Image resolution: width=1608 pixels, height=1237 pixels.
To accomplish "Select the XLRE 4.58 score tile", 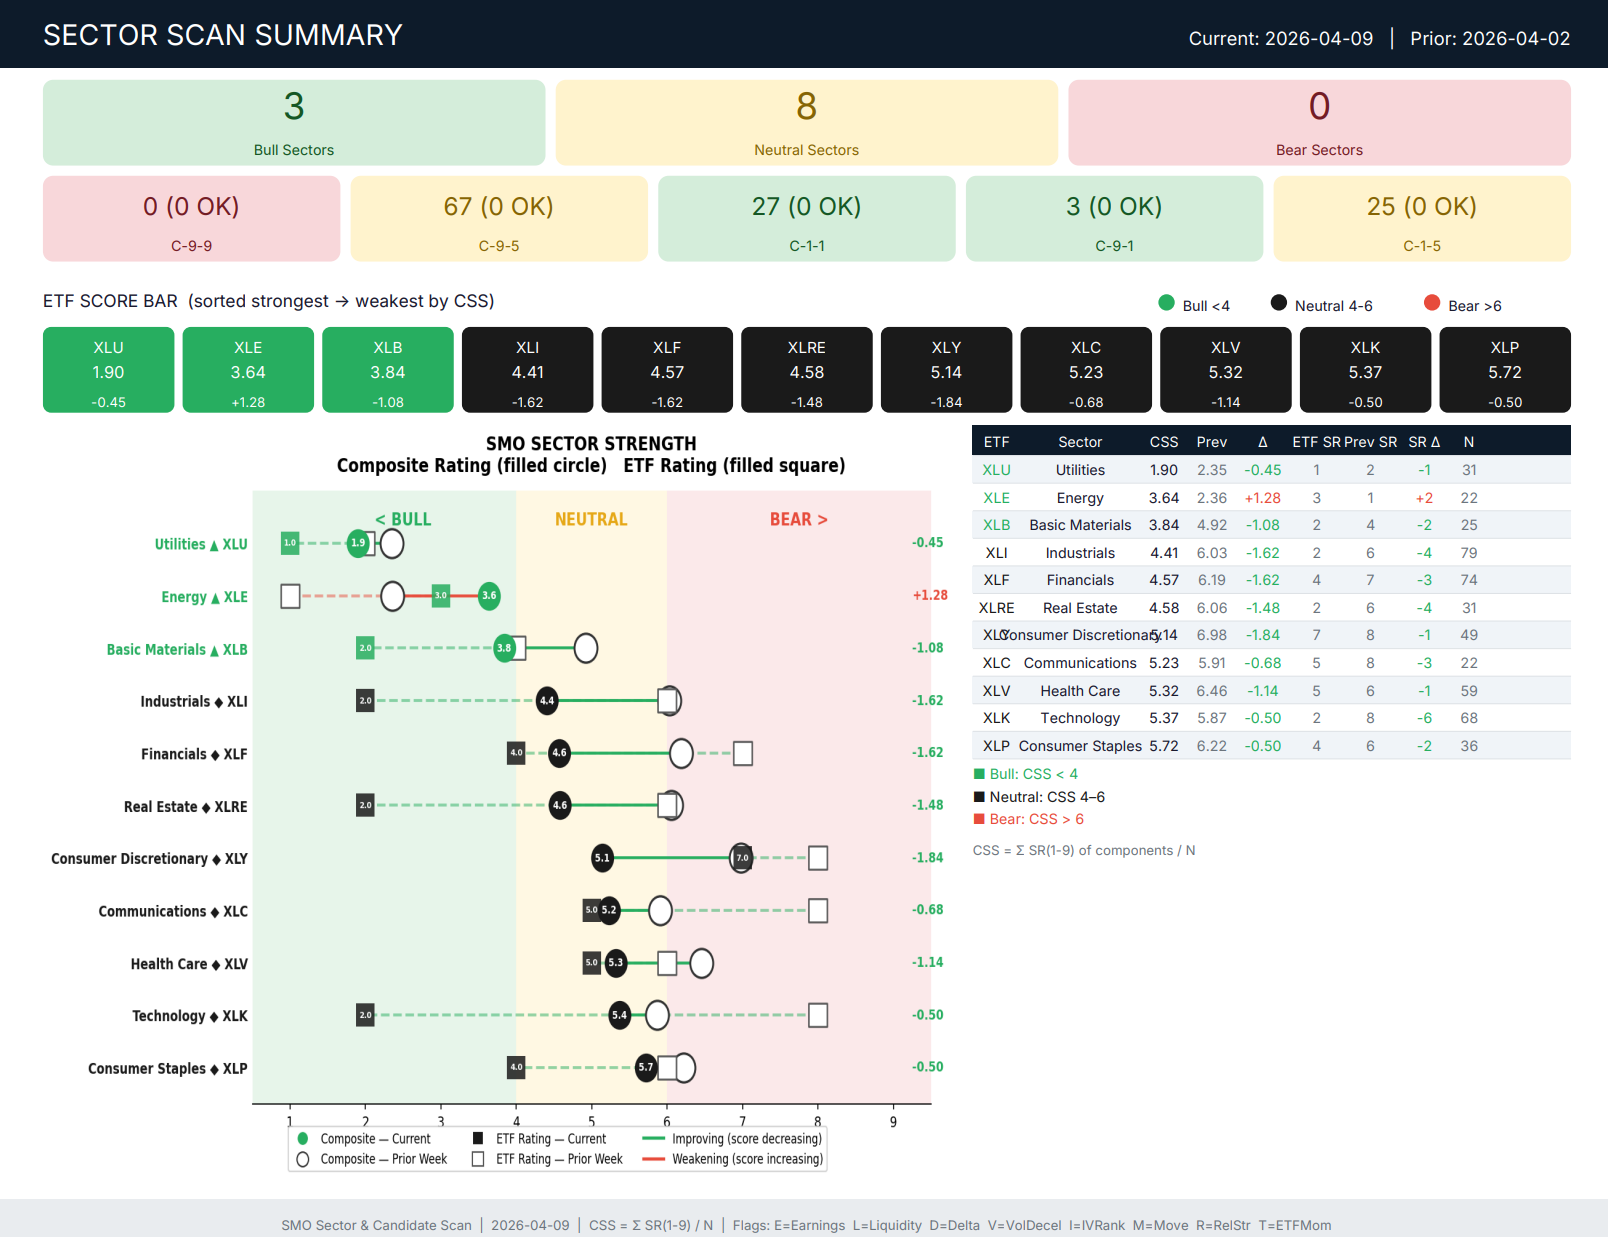I will [807, 370].
